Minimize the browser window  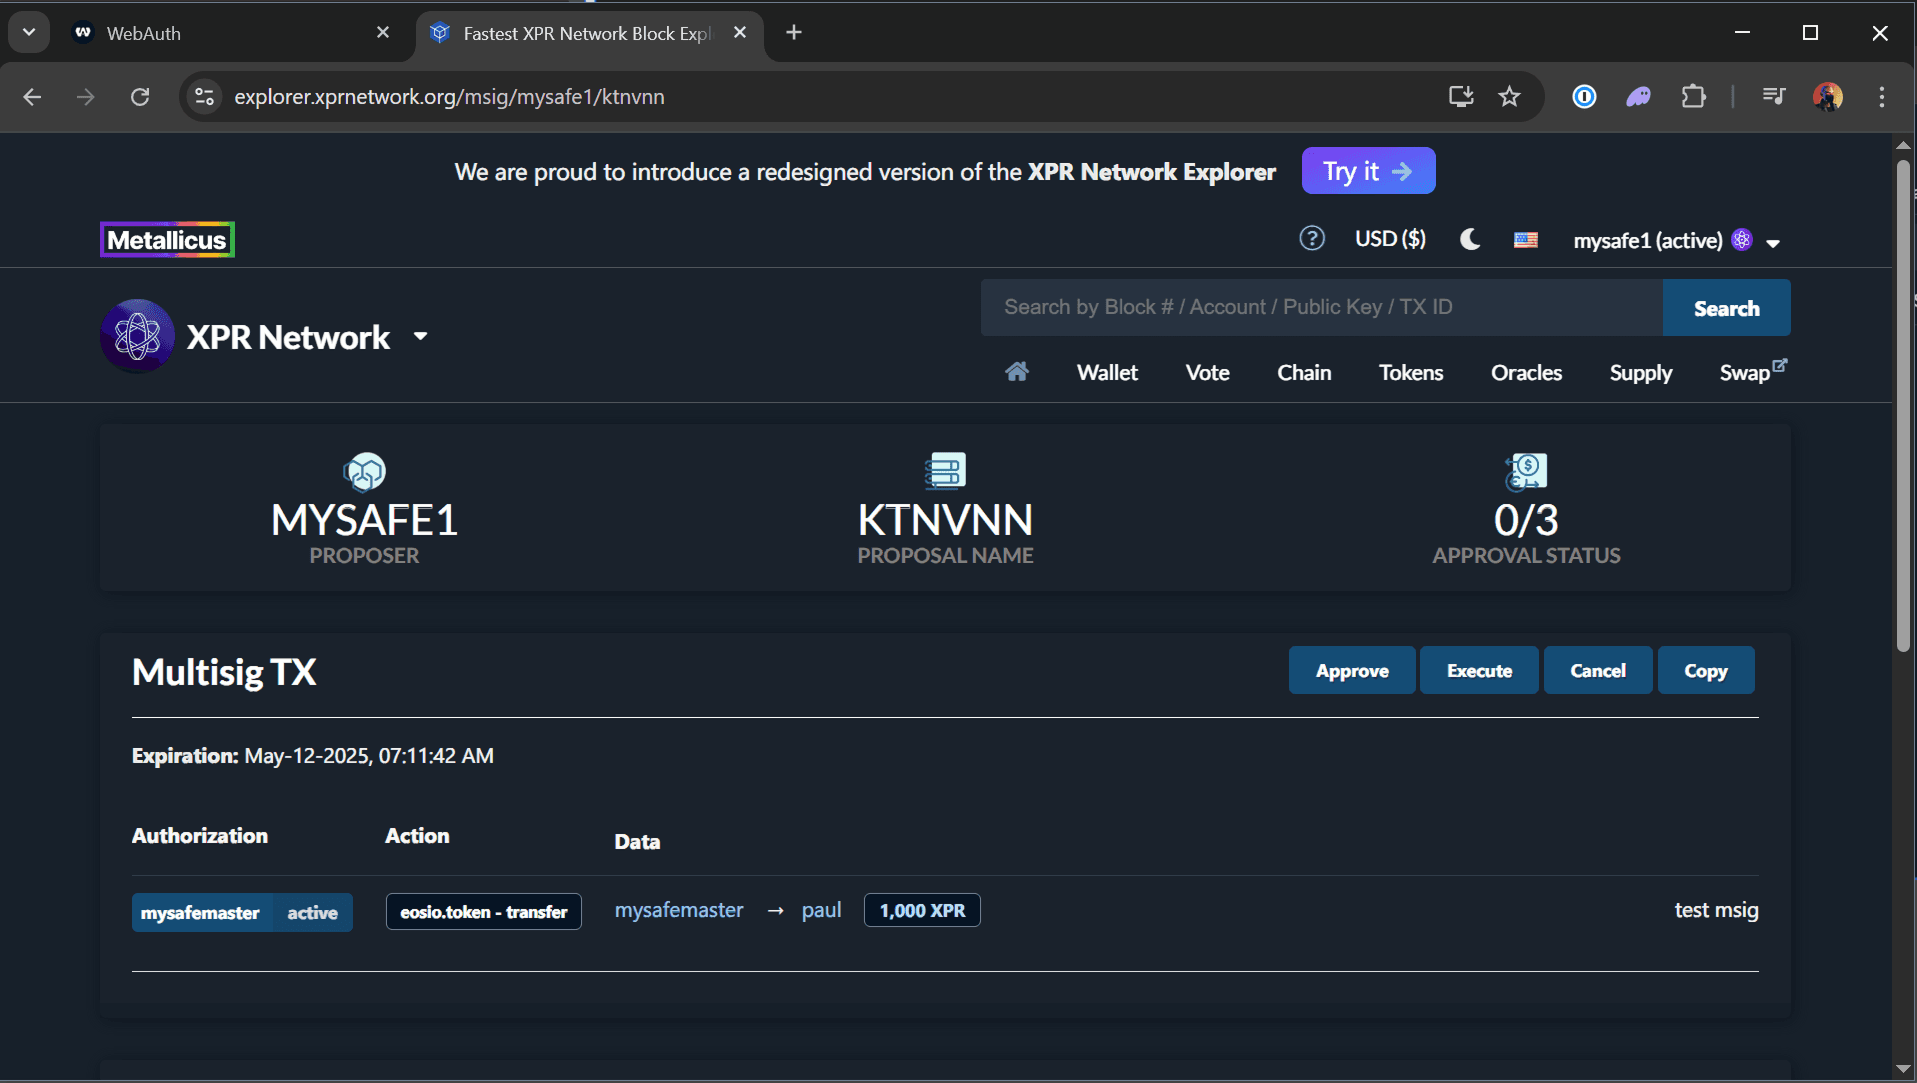(1742, 32)
